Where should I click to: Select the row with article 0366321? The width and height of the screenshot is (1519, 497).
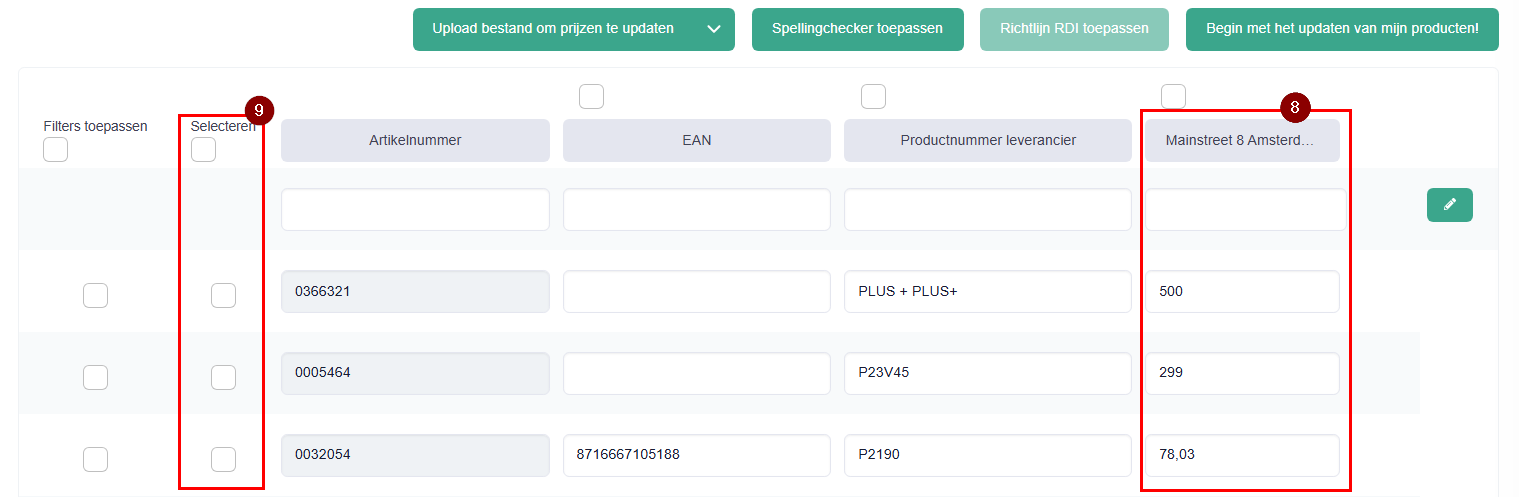pos(223,296)
